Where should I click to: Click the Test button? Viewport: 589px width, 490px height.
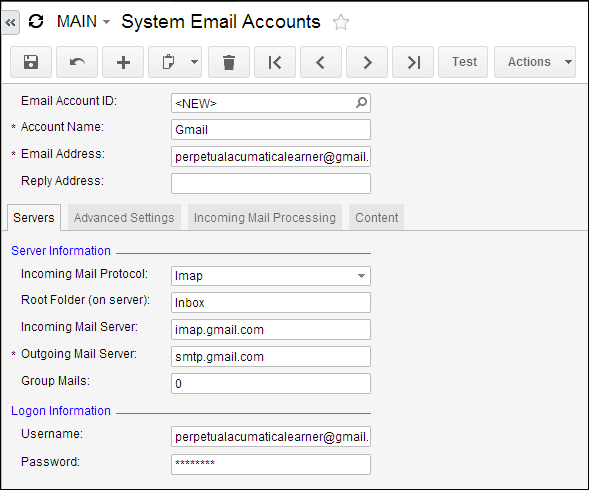[463, 62]
